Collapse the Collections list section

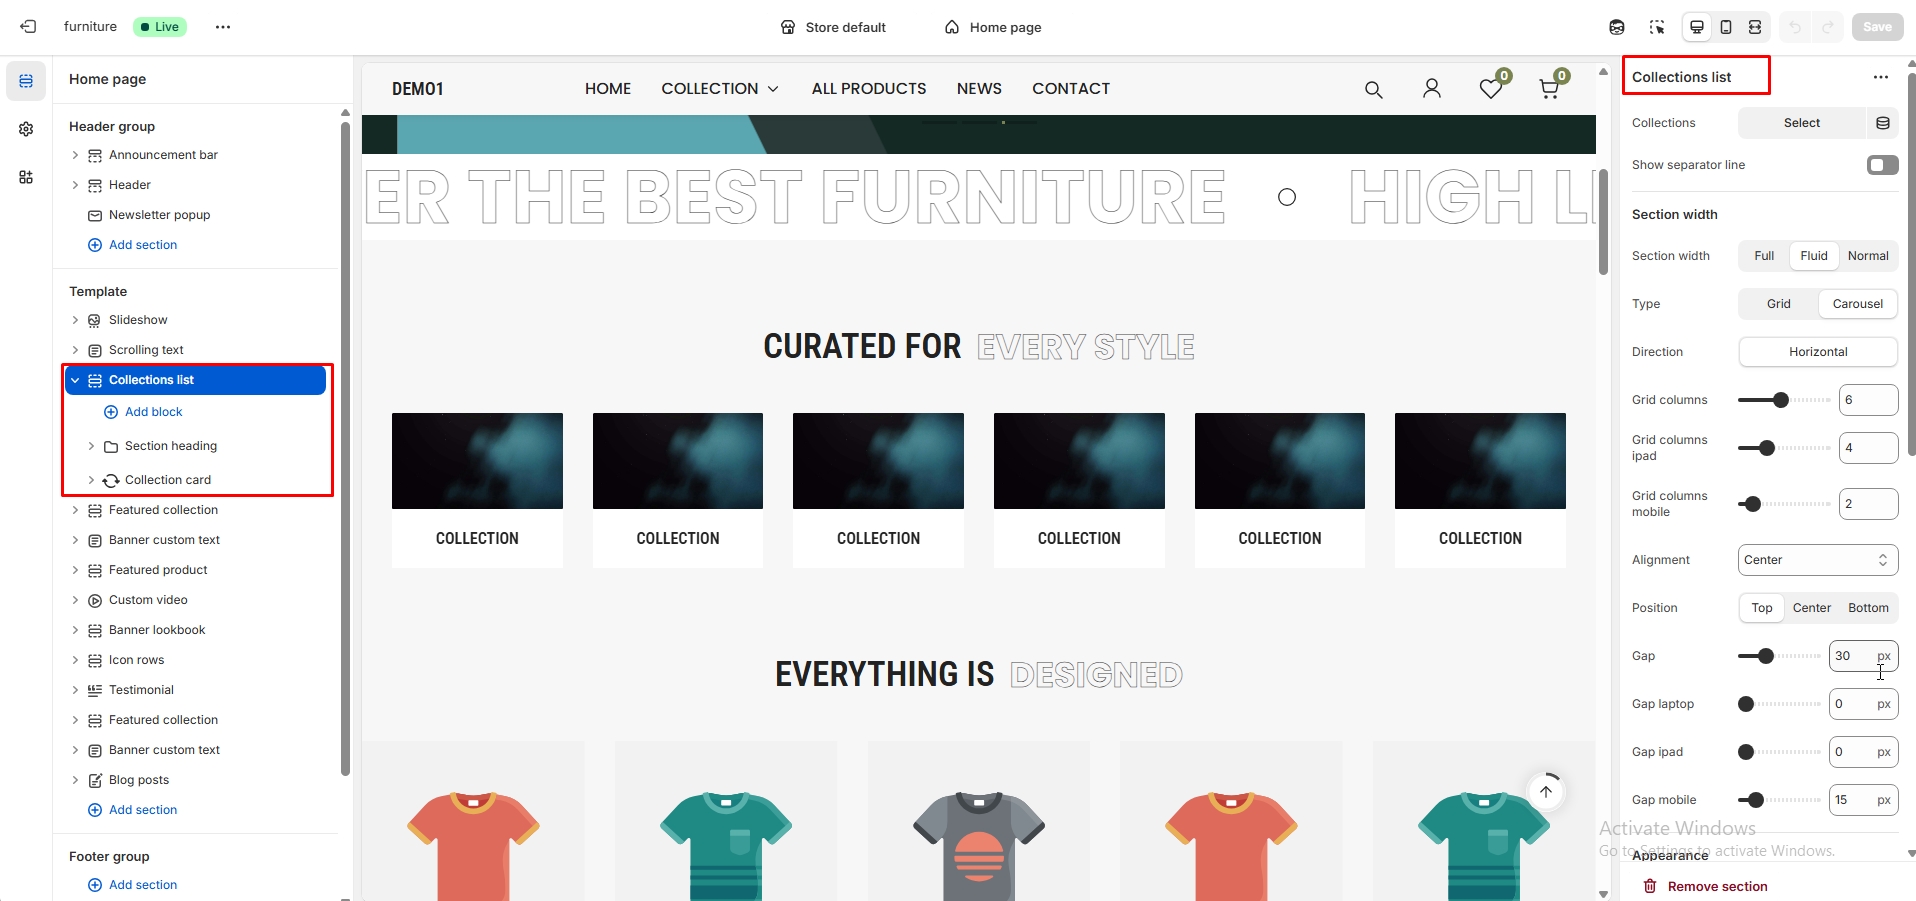point(75,380)
